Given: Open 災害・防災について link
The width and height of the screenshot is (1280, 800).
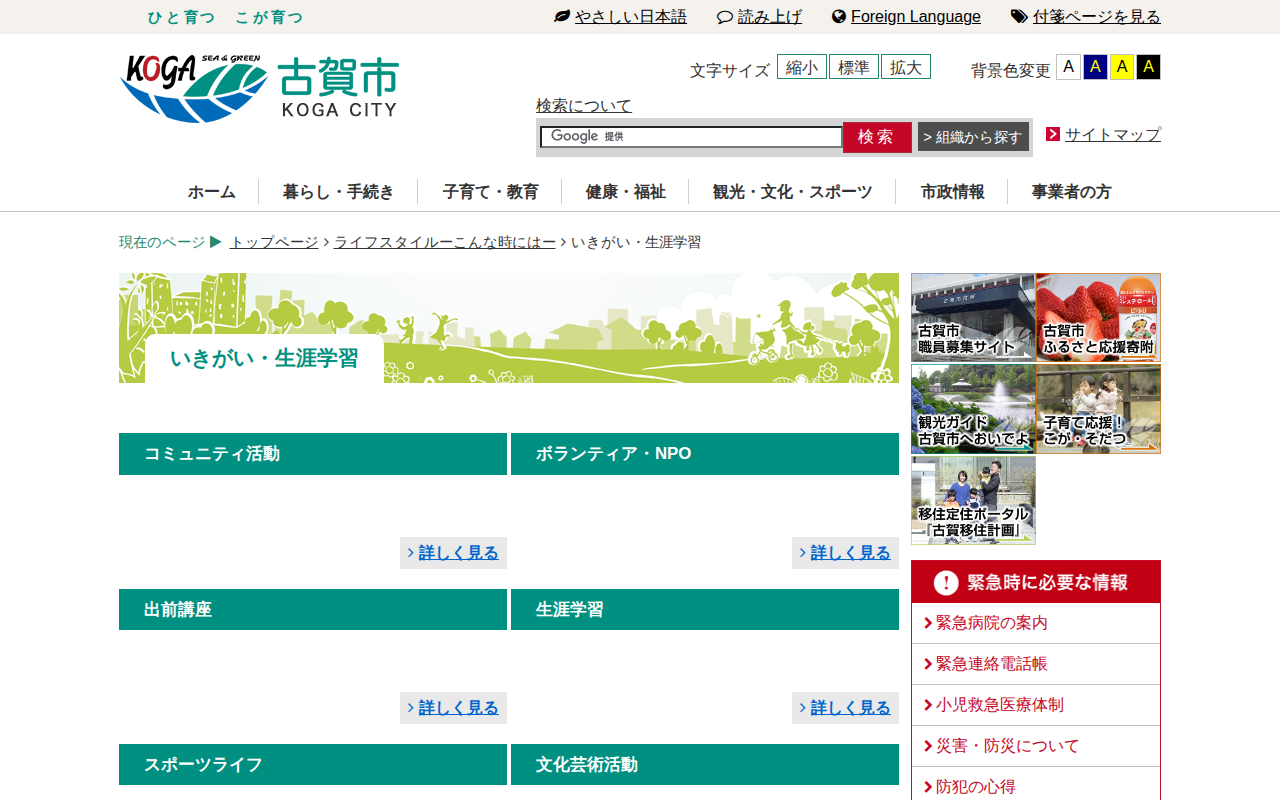Looking at the screenshot, I should point(1008,746).
